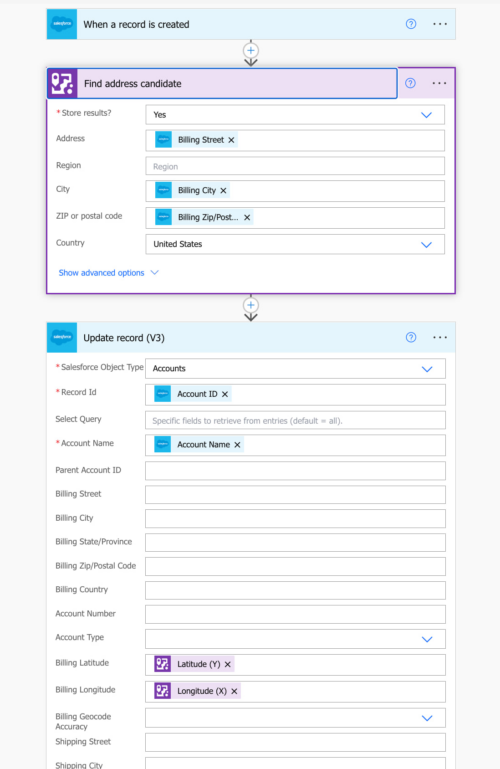Open more options for Update record (V3)
The image size is (500, 769).
pos(440,337)
